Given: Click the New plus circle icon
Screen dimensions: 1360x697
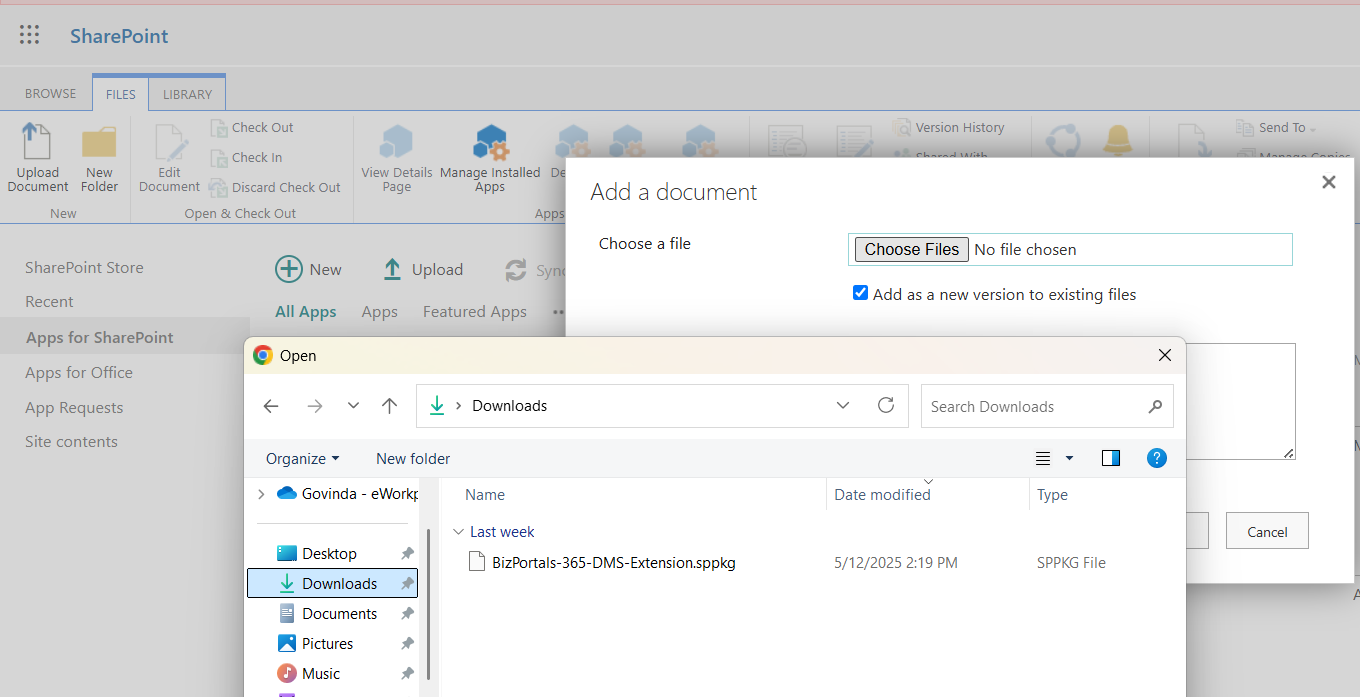Looking at the screenshot, I should pos(289,269).
